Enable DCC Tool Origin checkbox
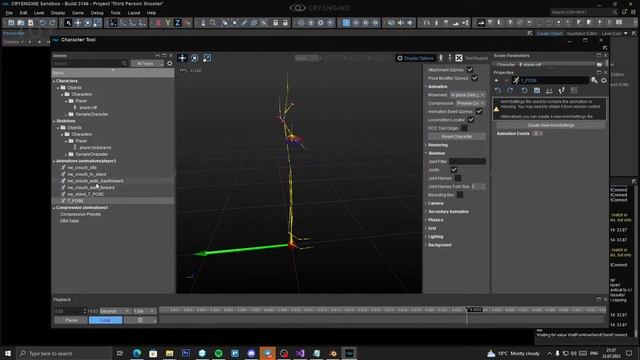Image resolution: width=640 pixels, height=360 pixels. pos(464,128)
